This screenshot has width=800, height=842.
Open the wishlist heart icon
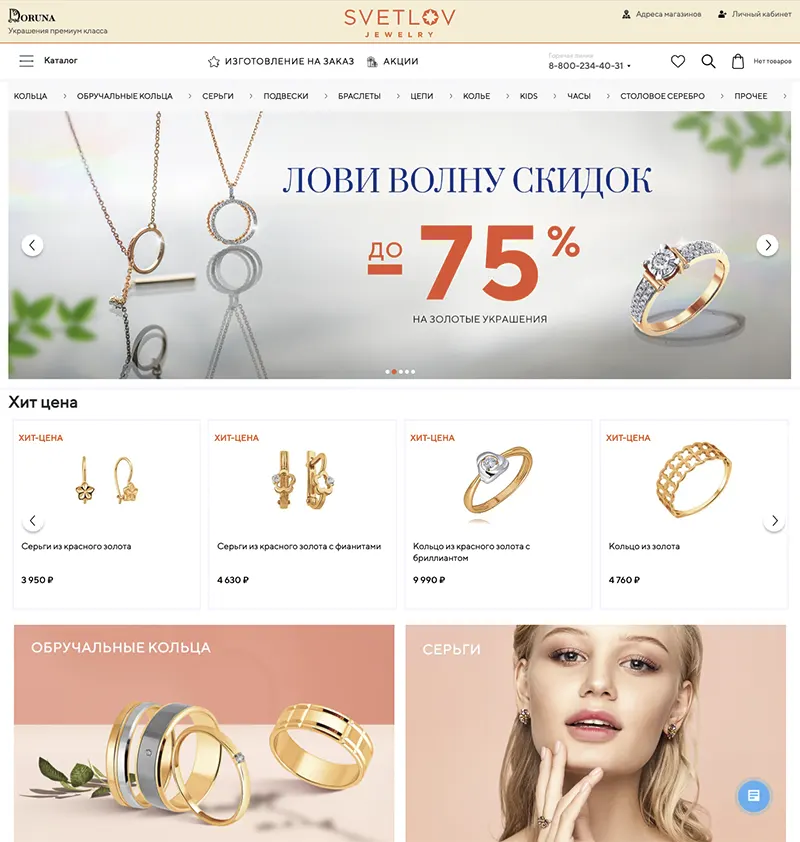678,61
